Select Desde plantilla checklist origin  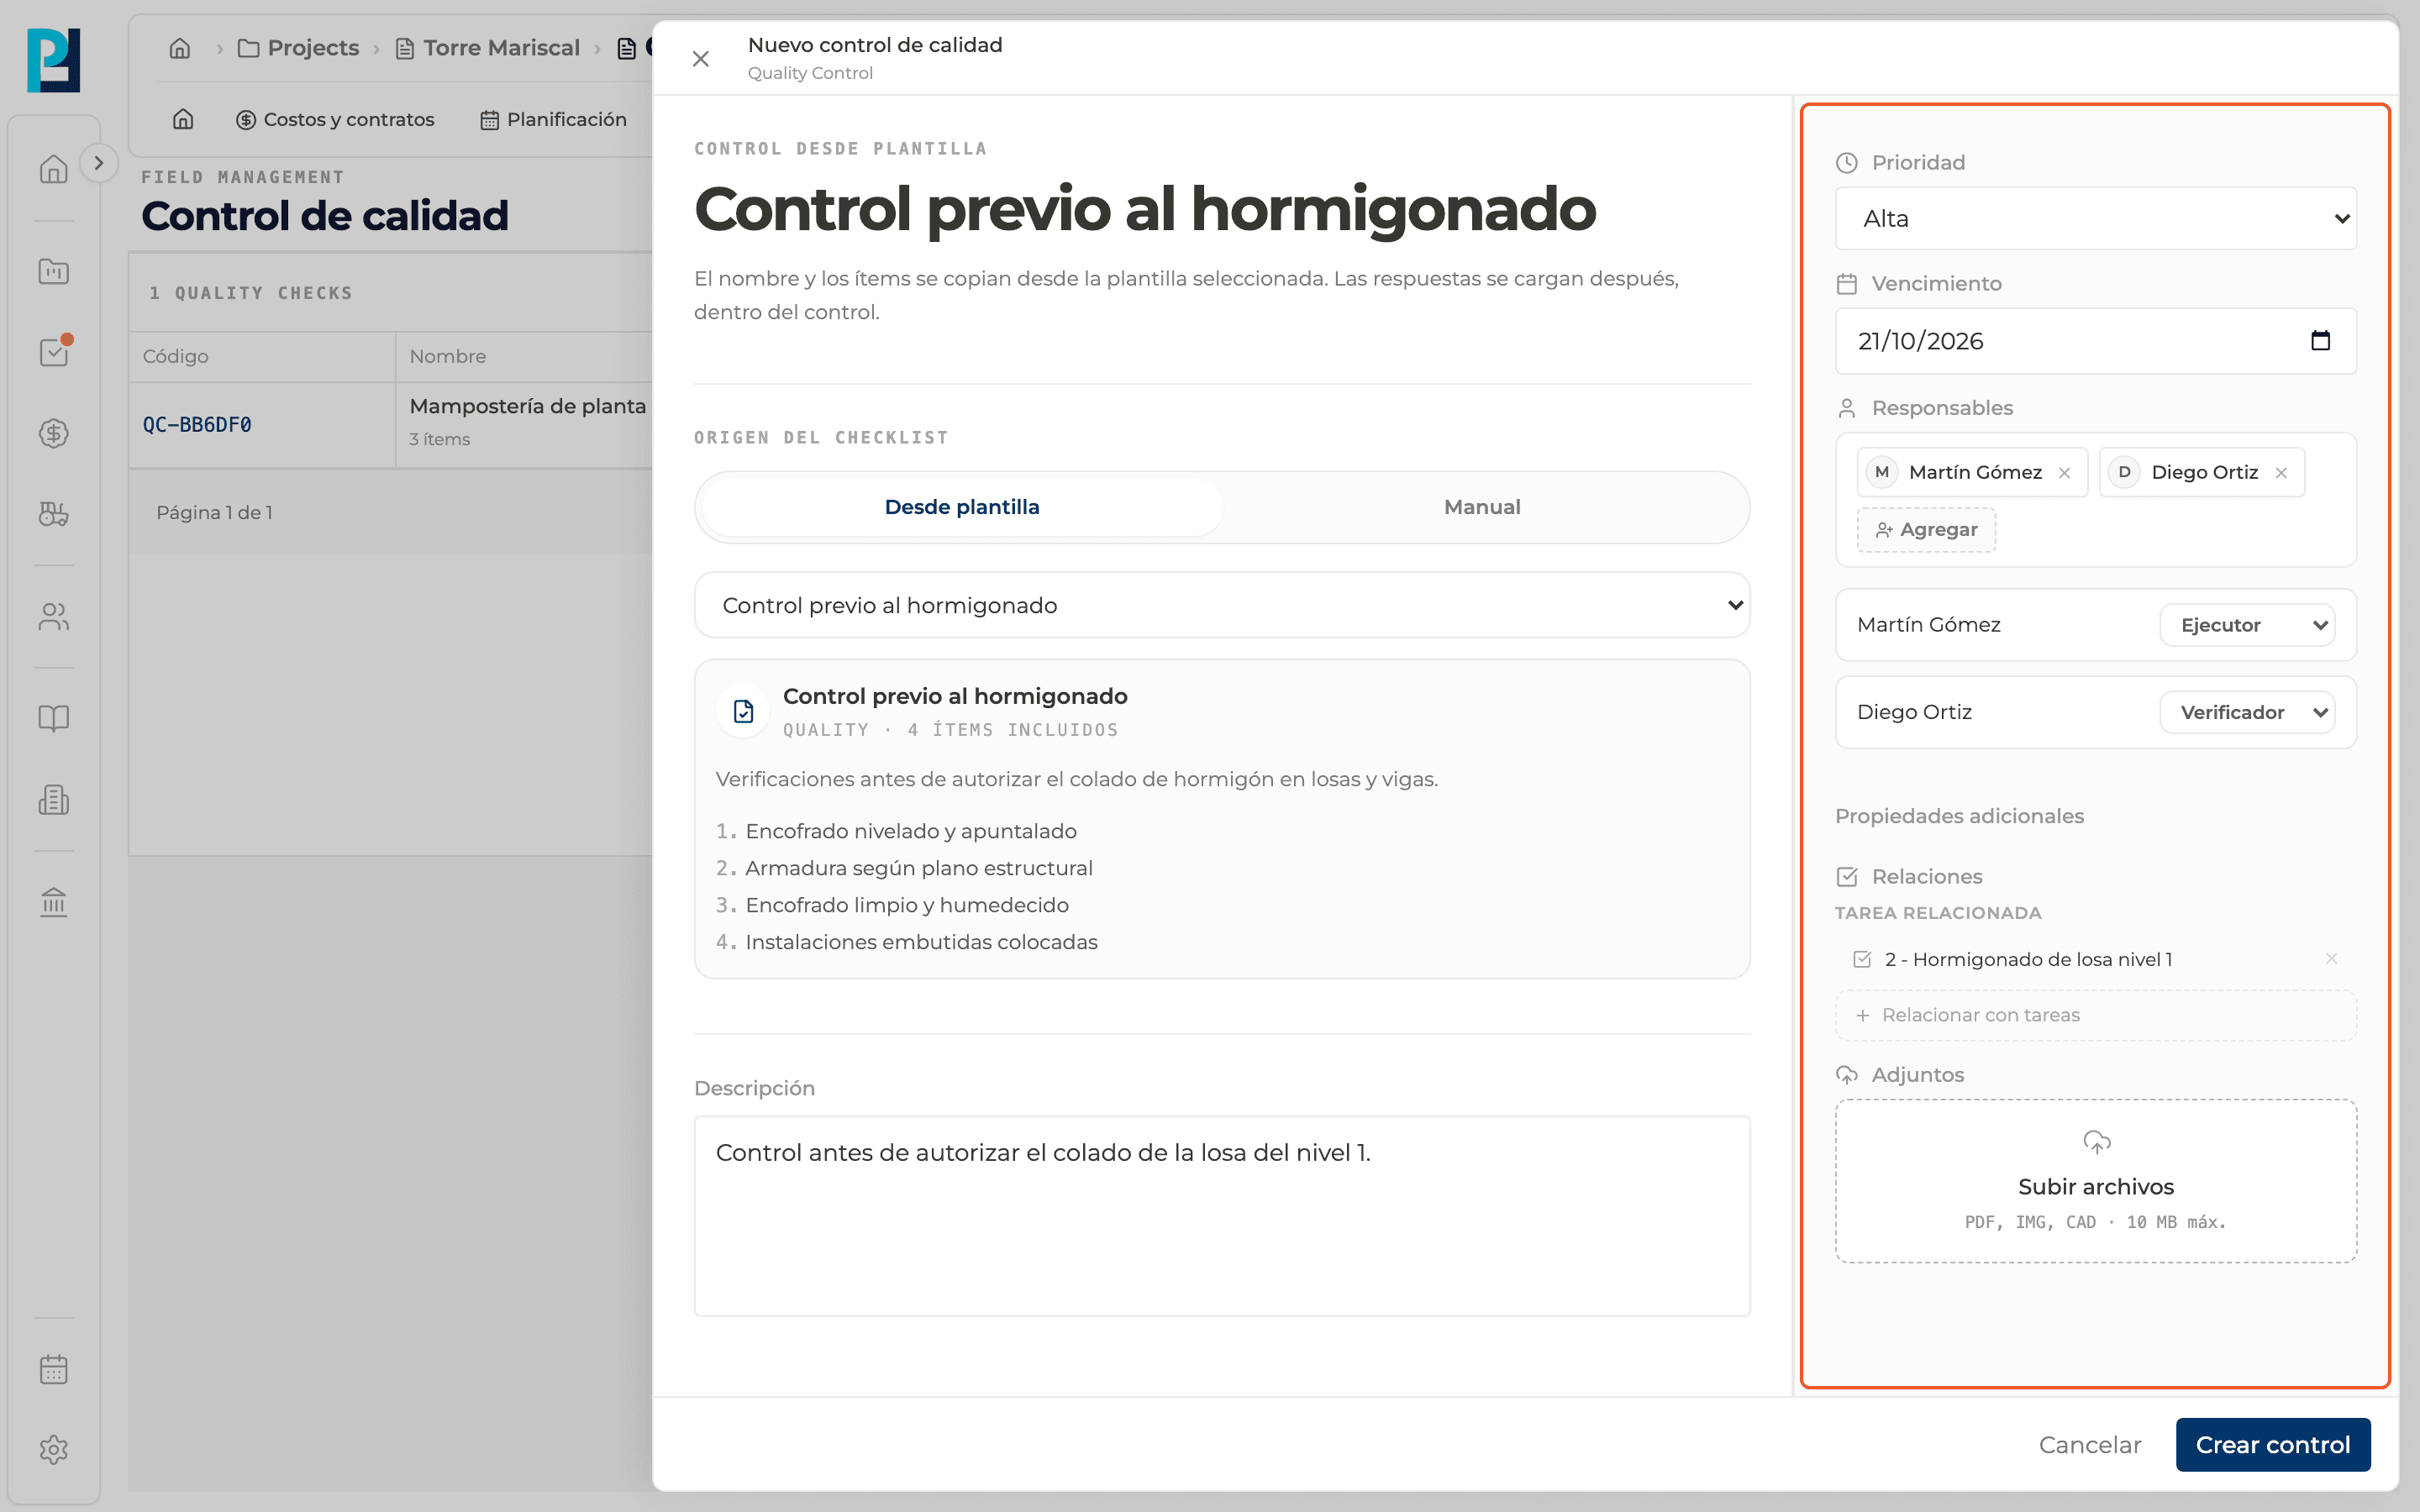962,507
